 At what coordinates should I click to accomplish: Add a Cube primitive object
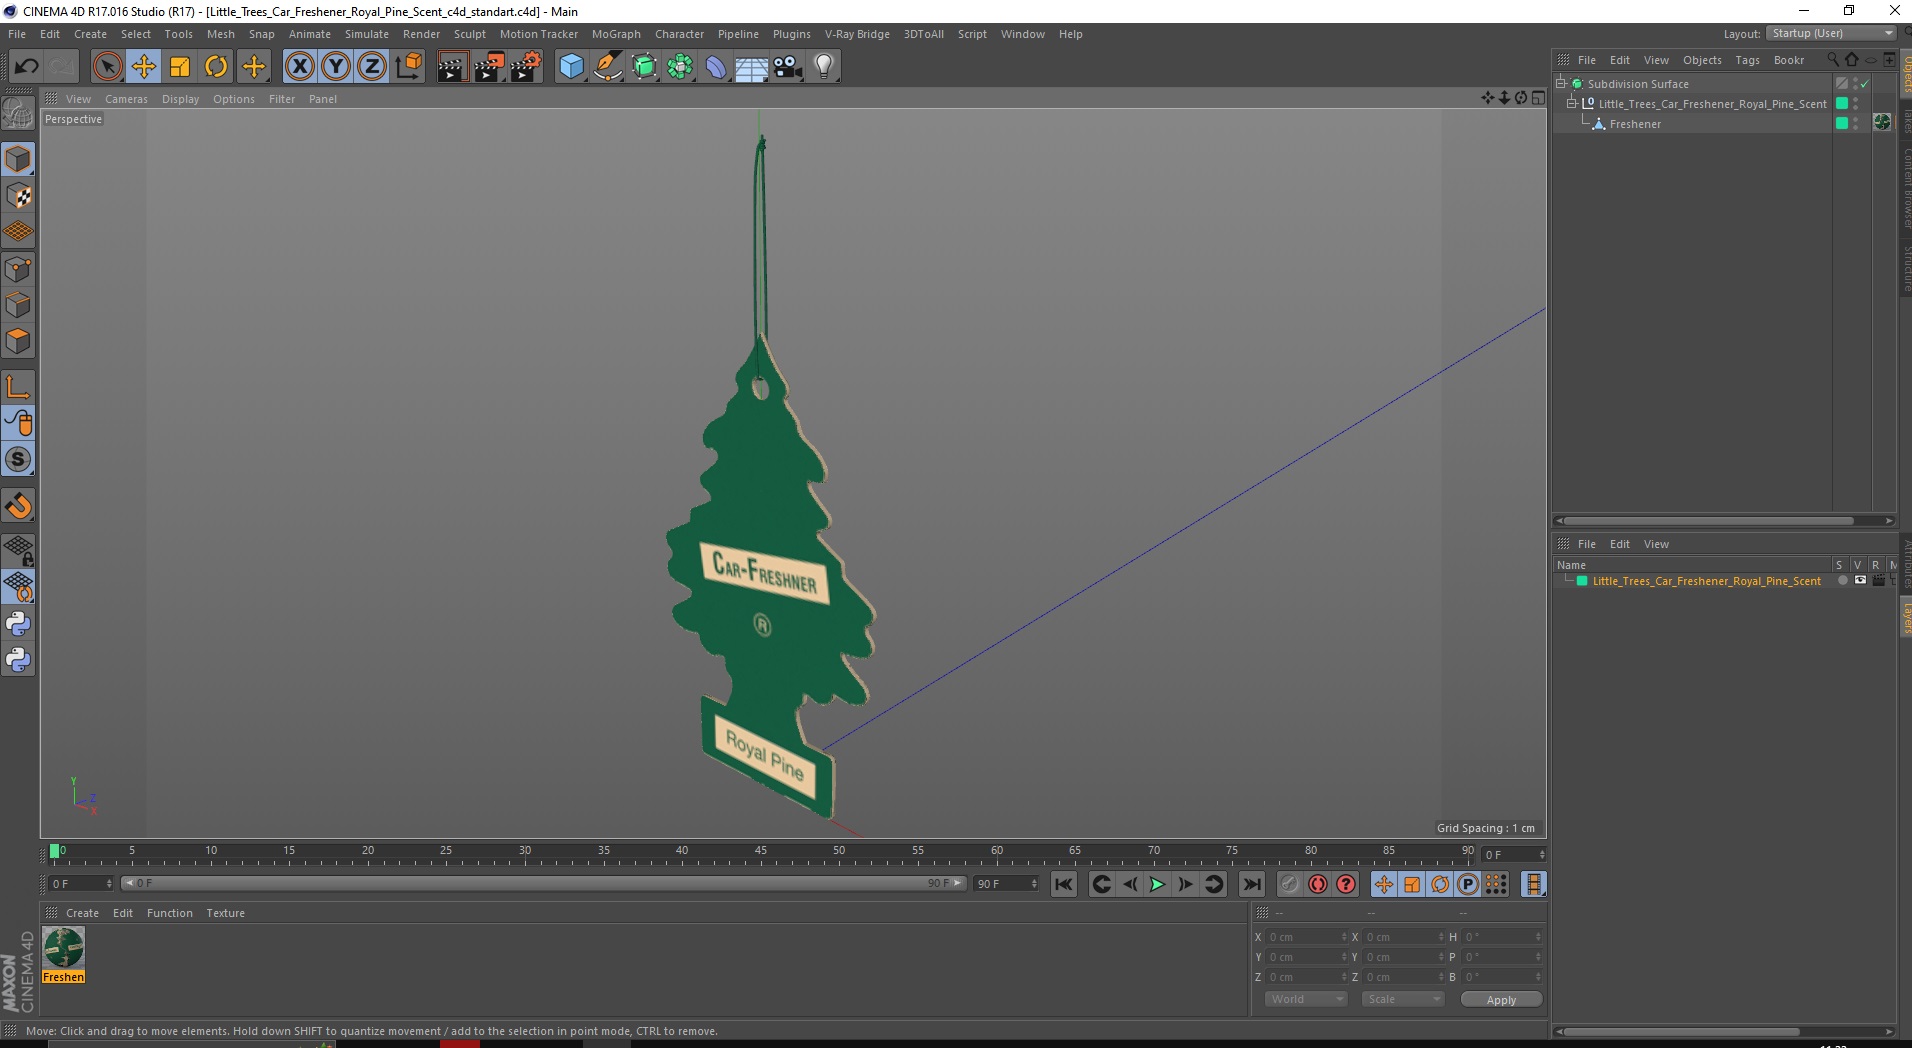click(571, 67)
